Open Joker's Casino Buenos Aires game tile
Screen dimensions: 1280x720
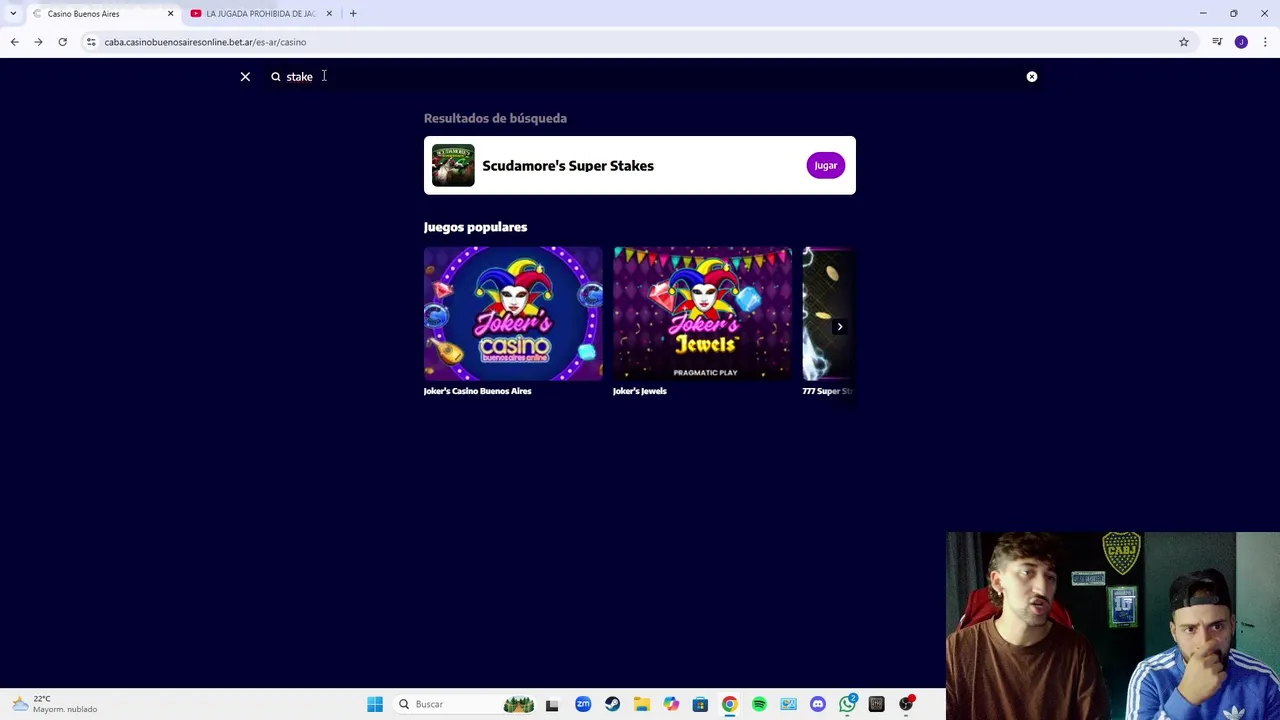[513, 314]
